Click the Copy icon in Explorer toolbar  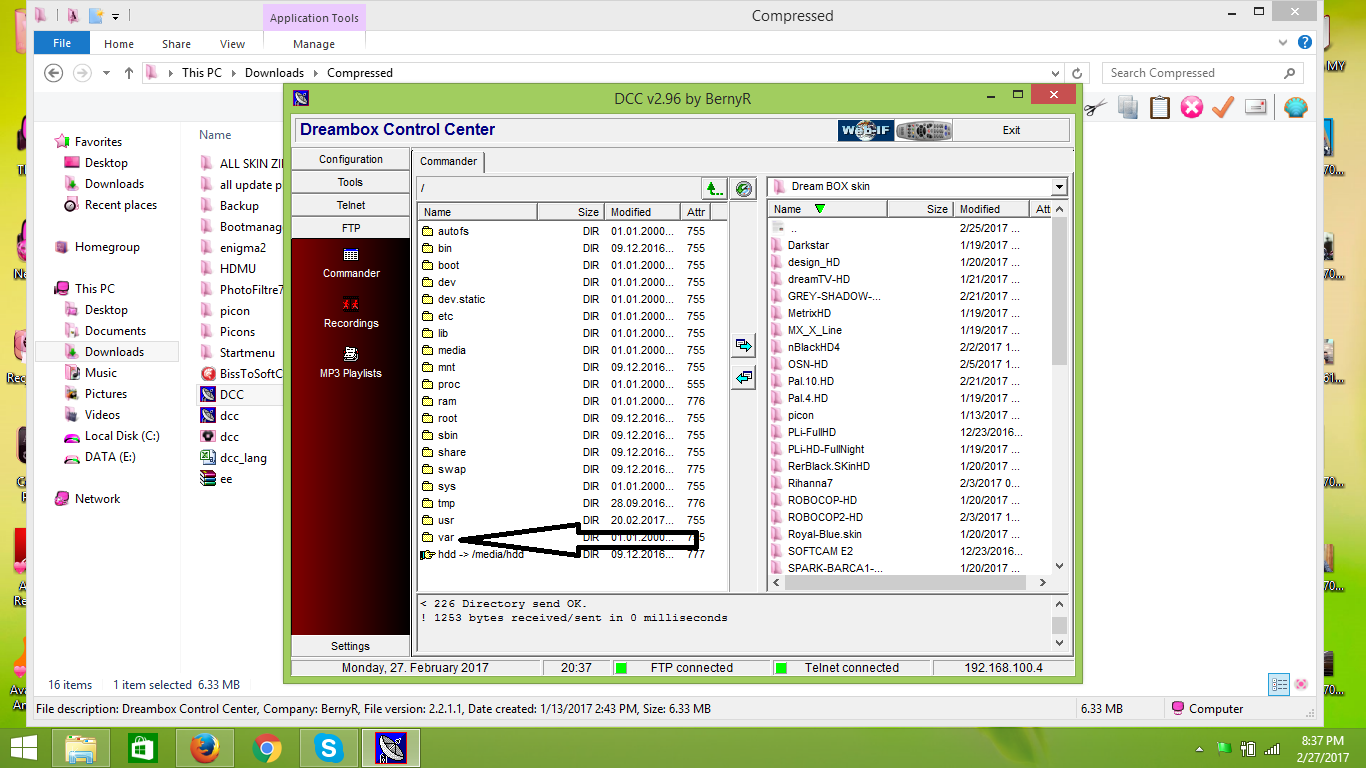(x=1128, y=107)
